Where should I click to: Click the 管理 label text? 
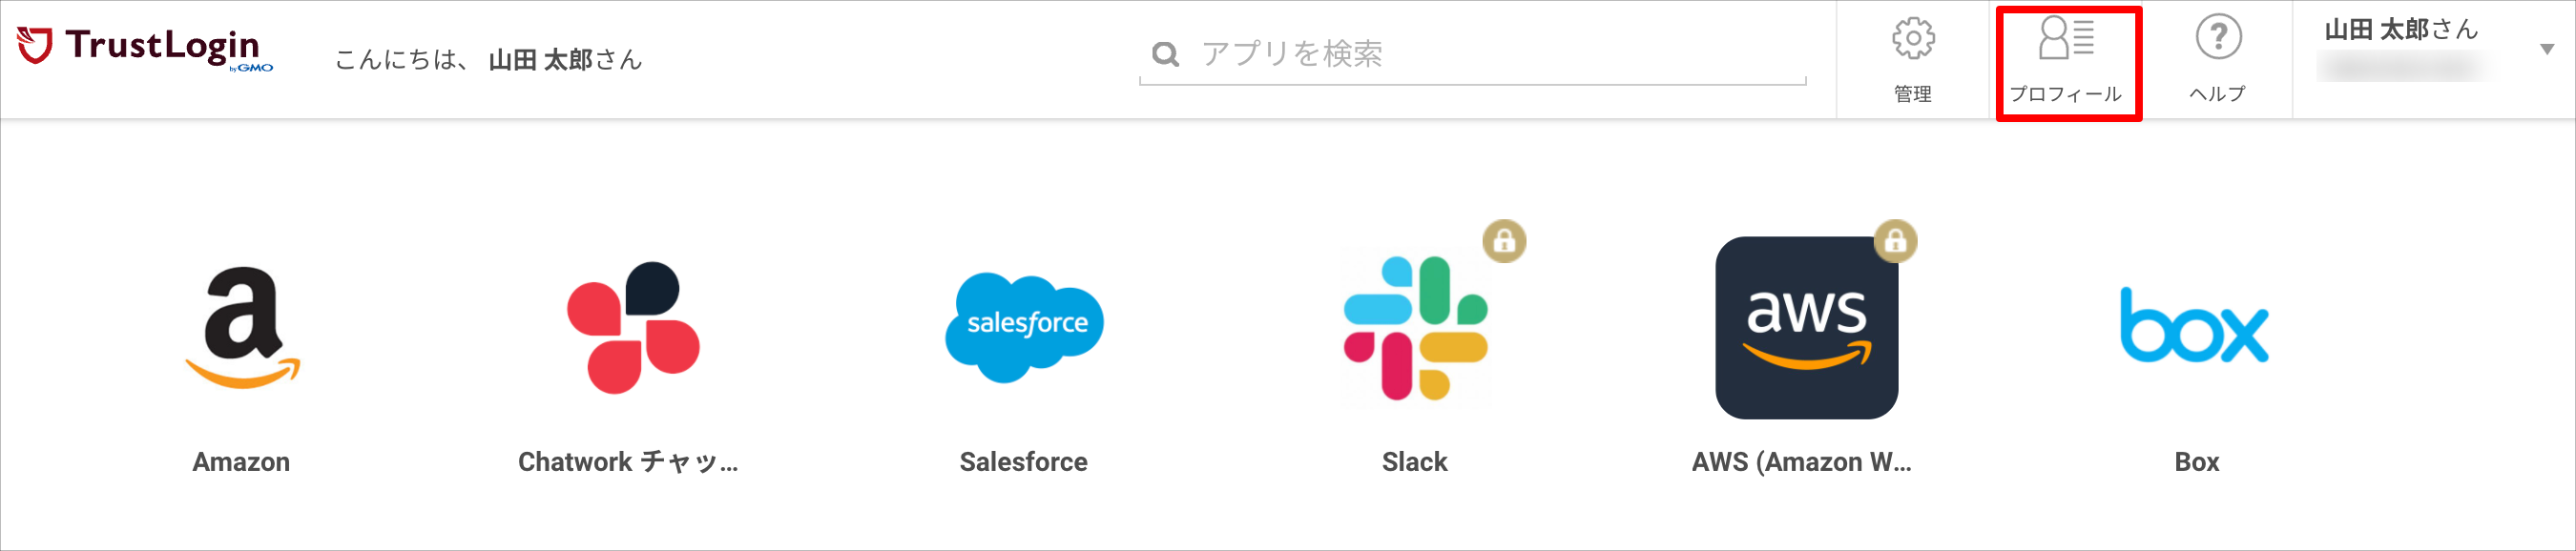tap(1913, 94)
